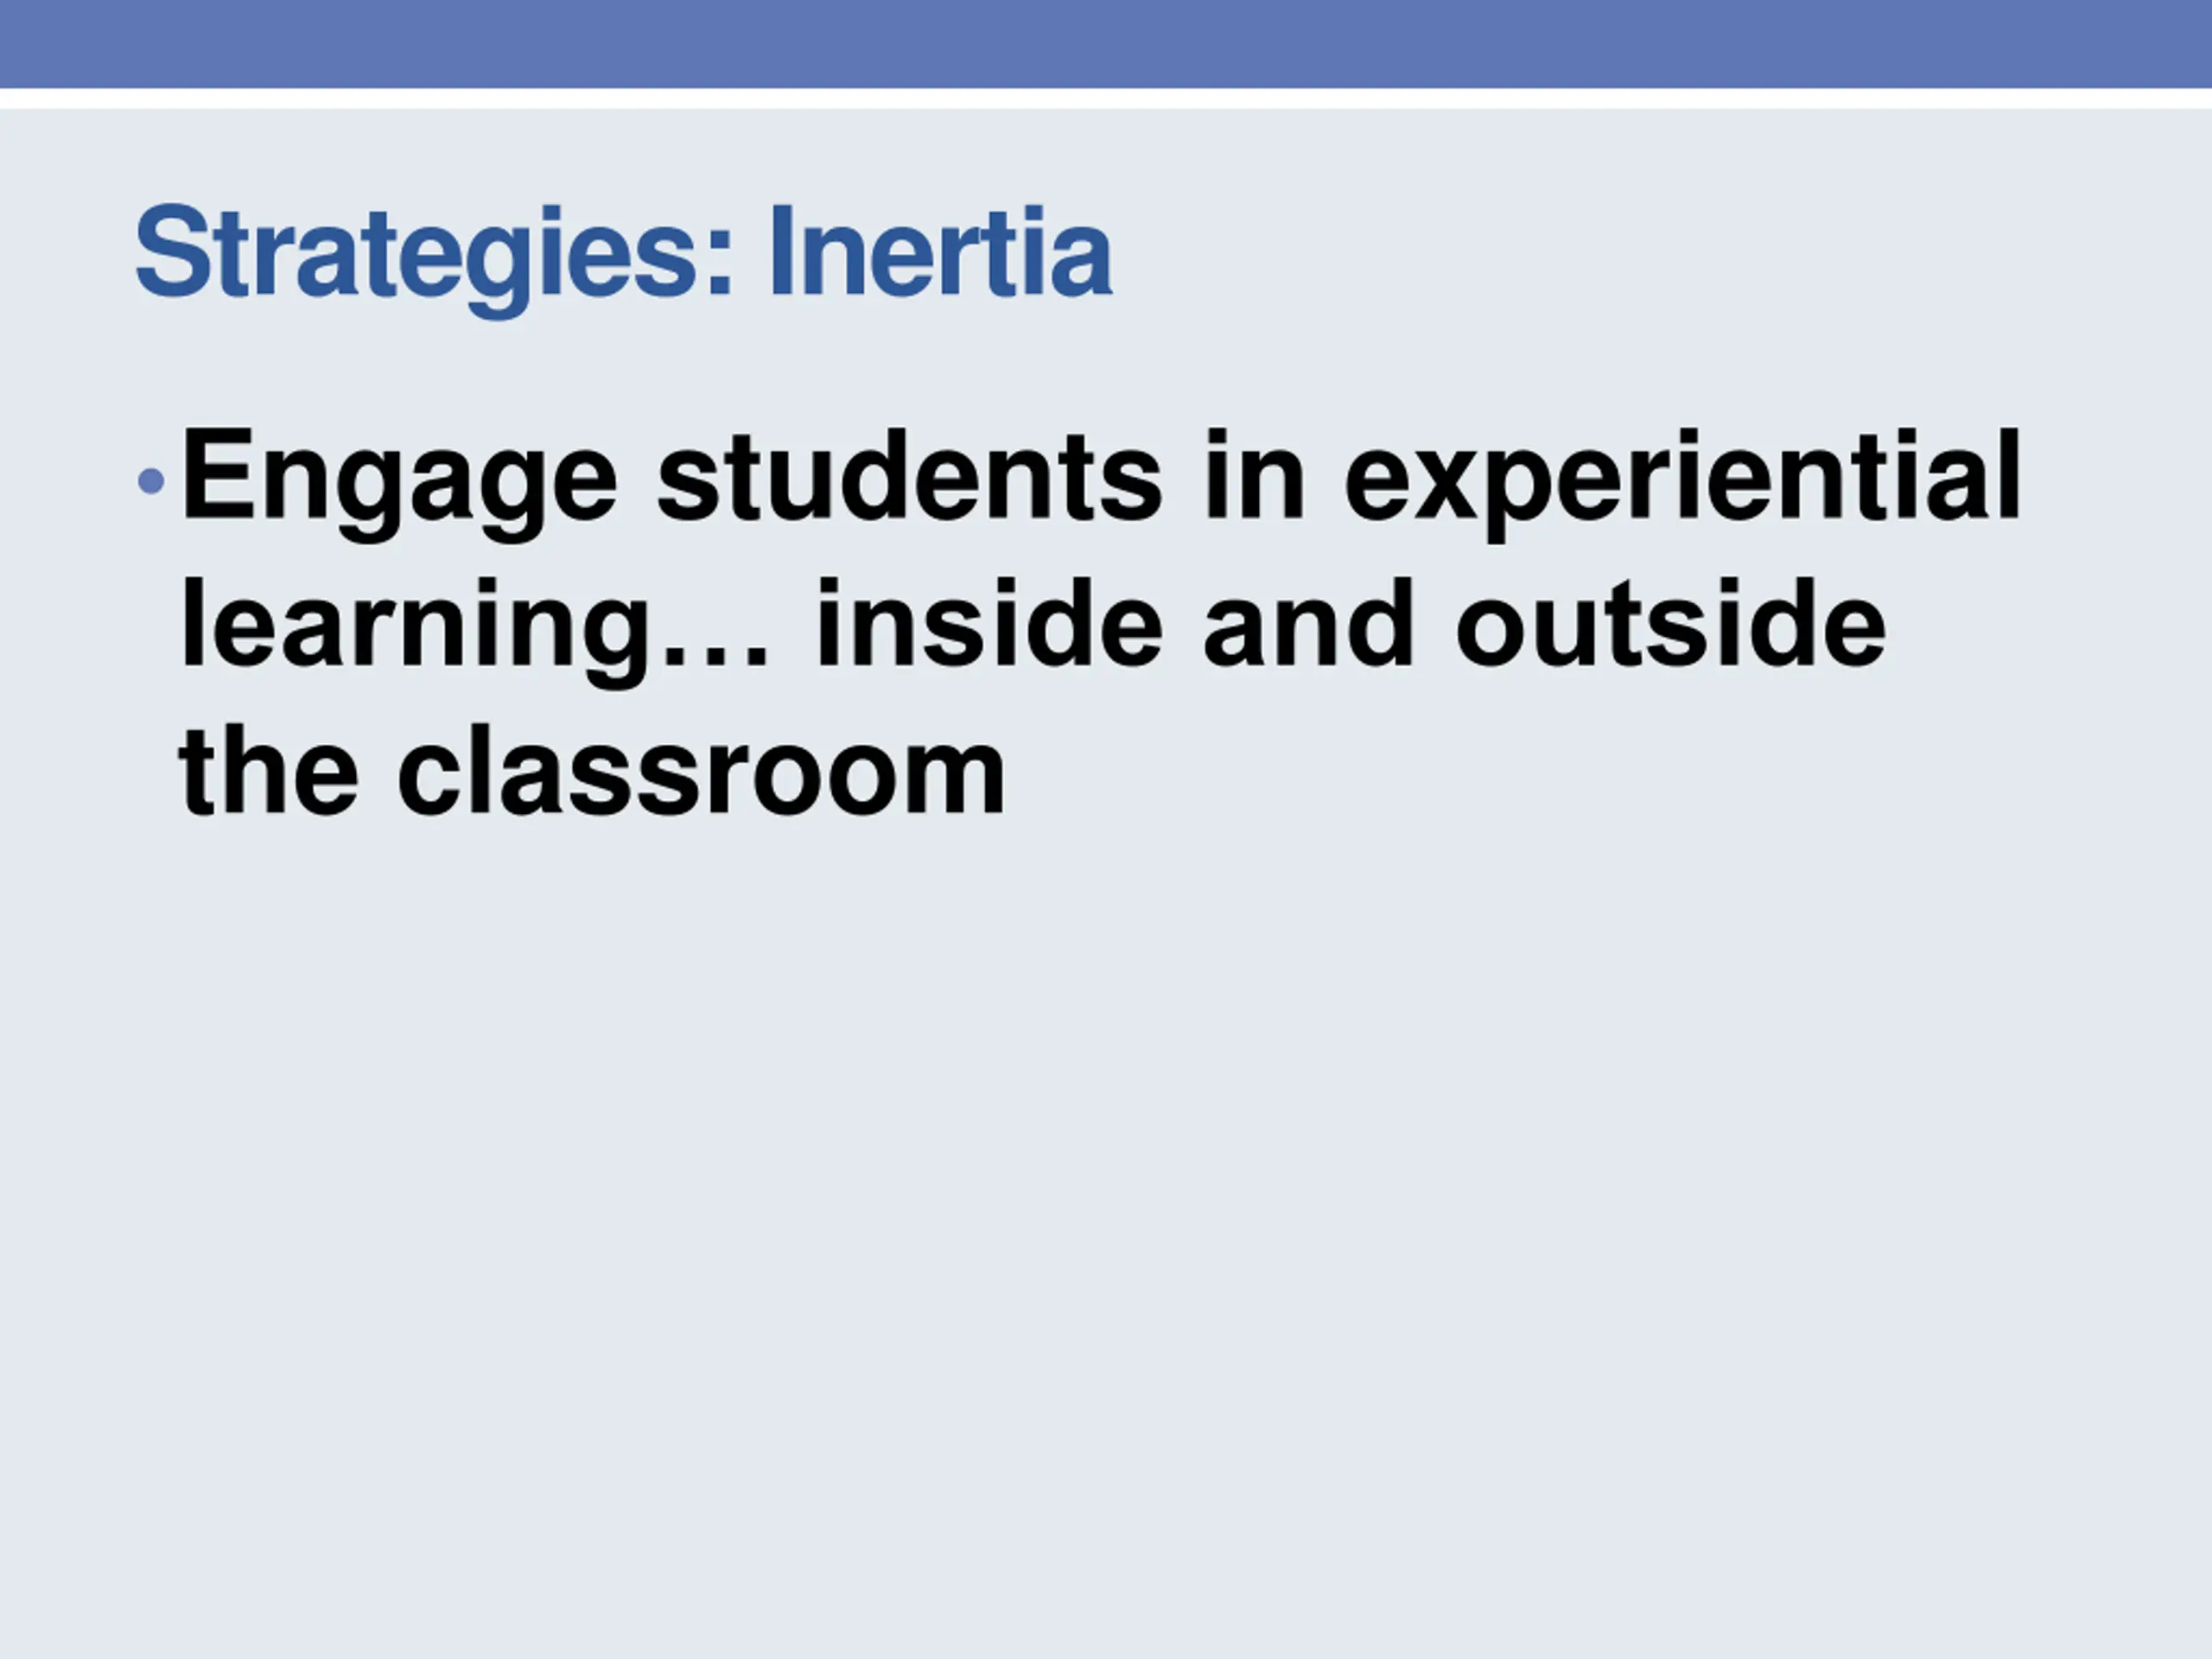
Task: Click the word 'experiential' in the first line
Action: coord(1683,483)
